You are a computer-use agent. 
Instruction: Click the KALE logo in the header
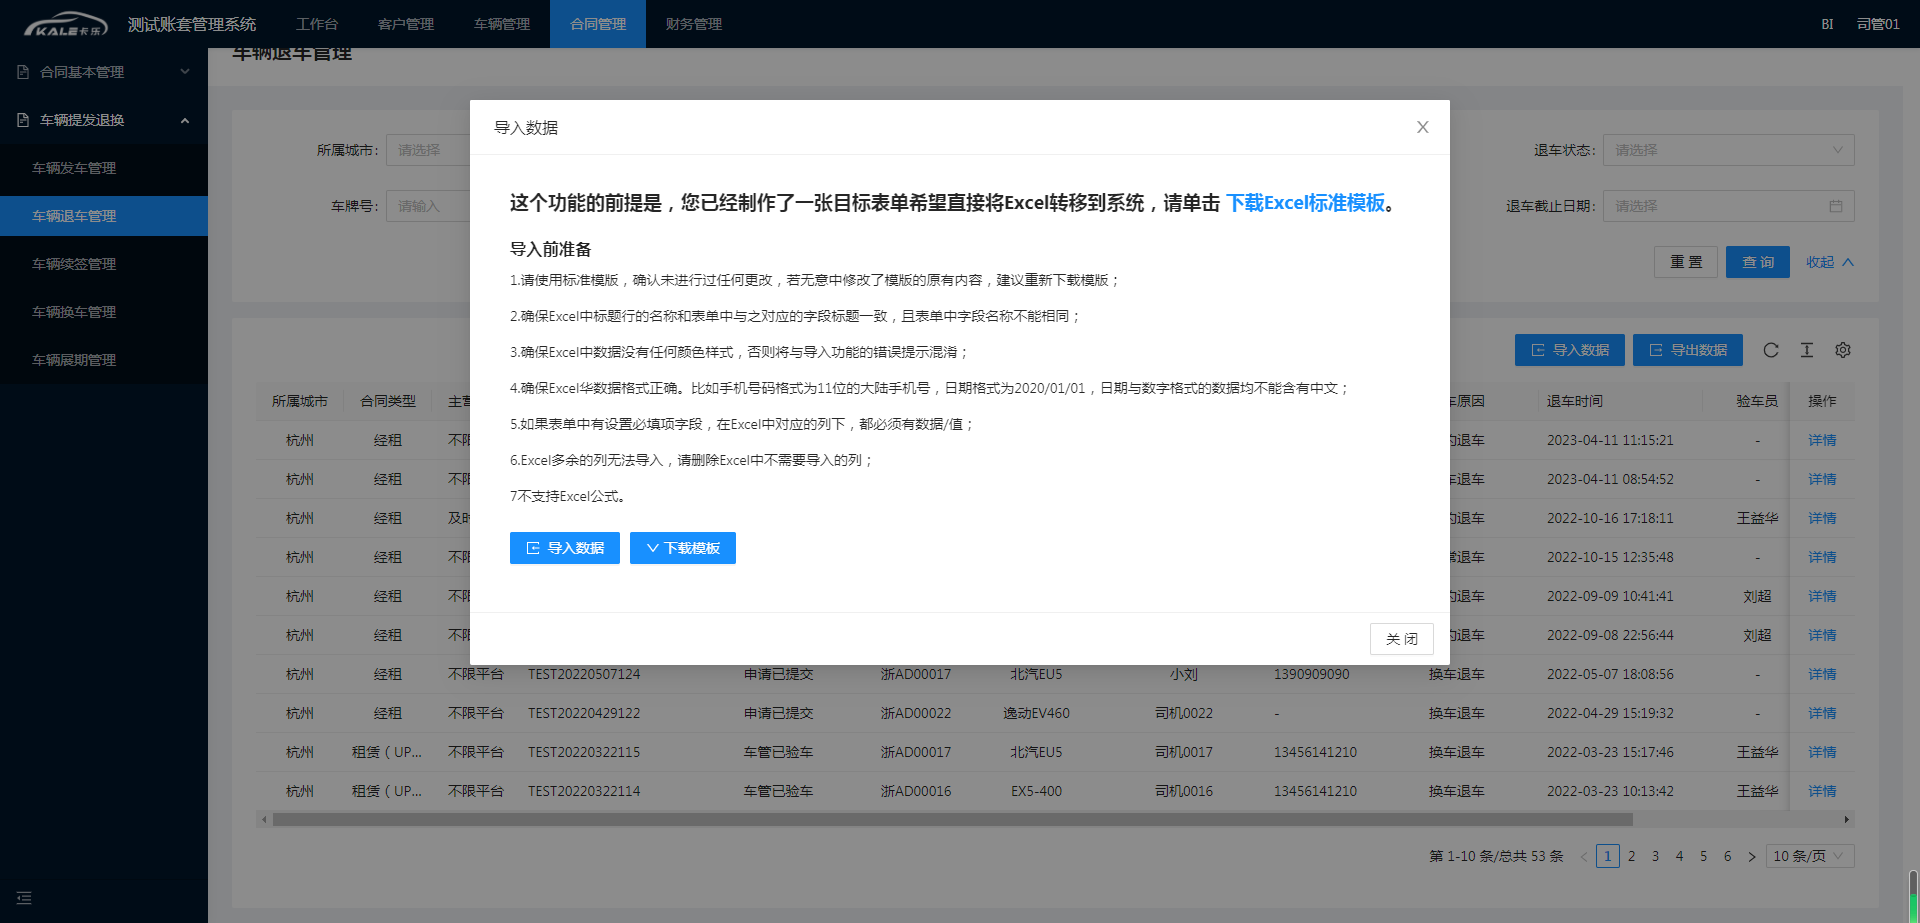click(65, 24)
